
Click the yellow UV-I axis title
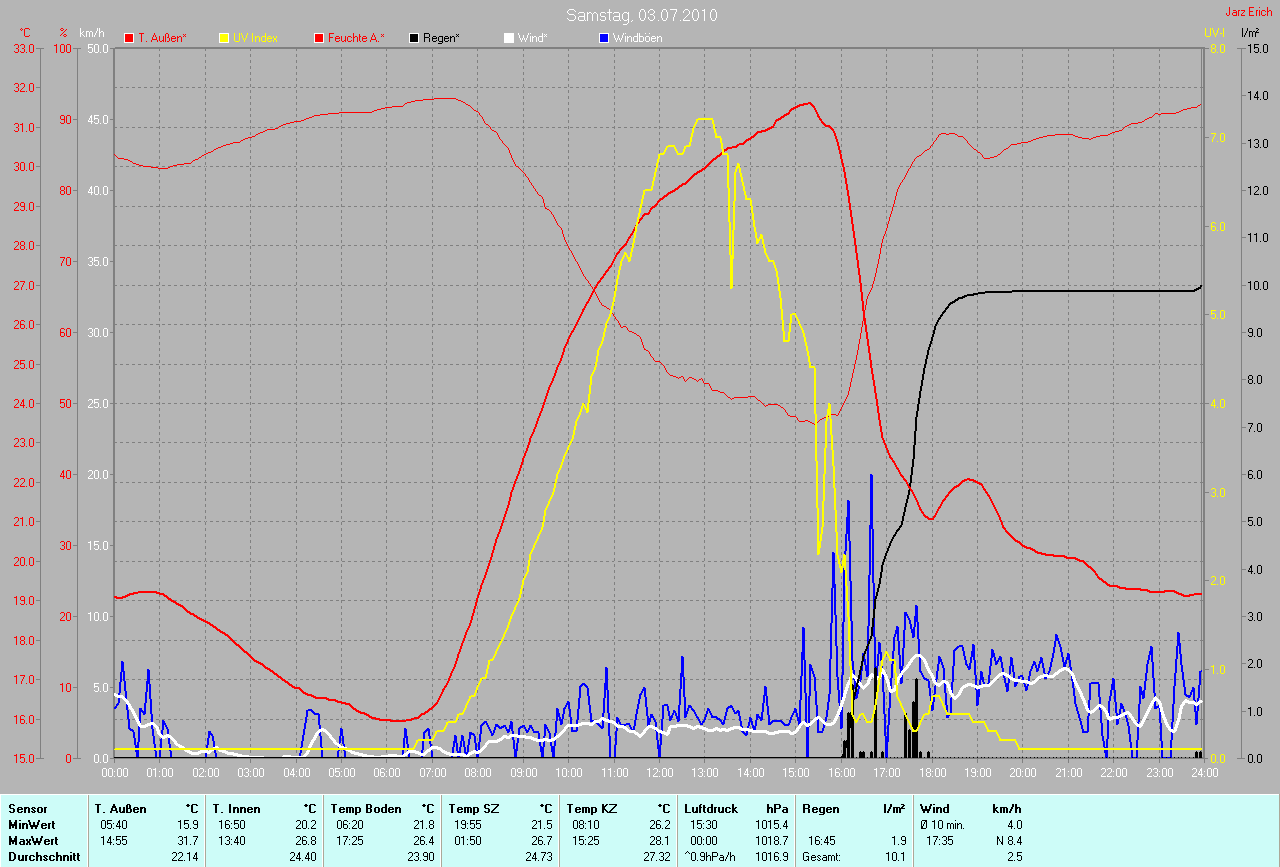click(1214, 33)
